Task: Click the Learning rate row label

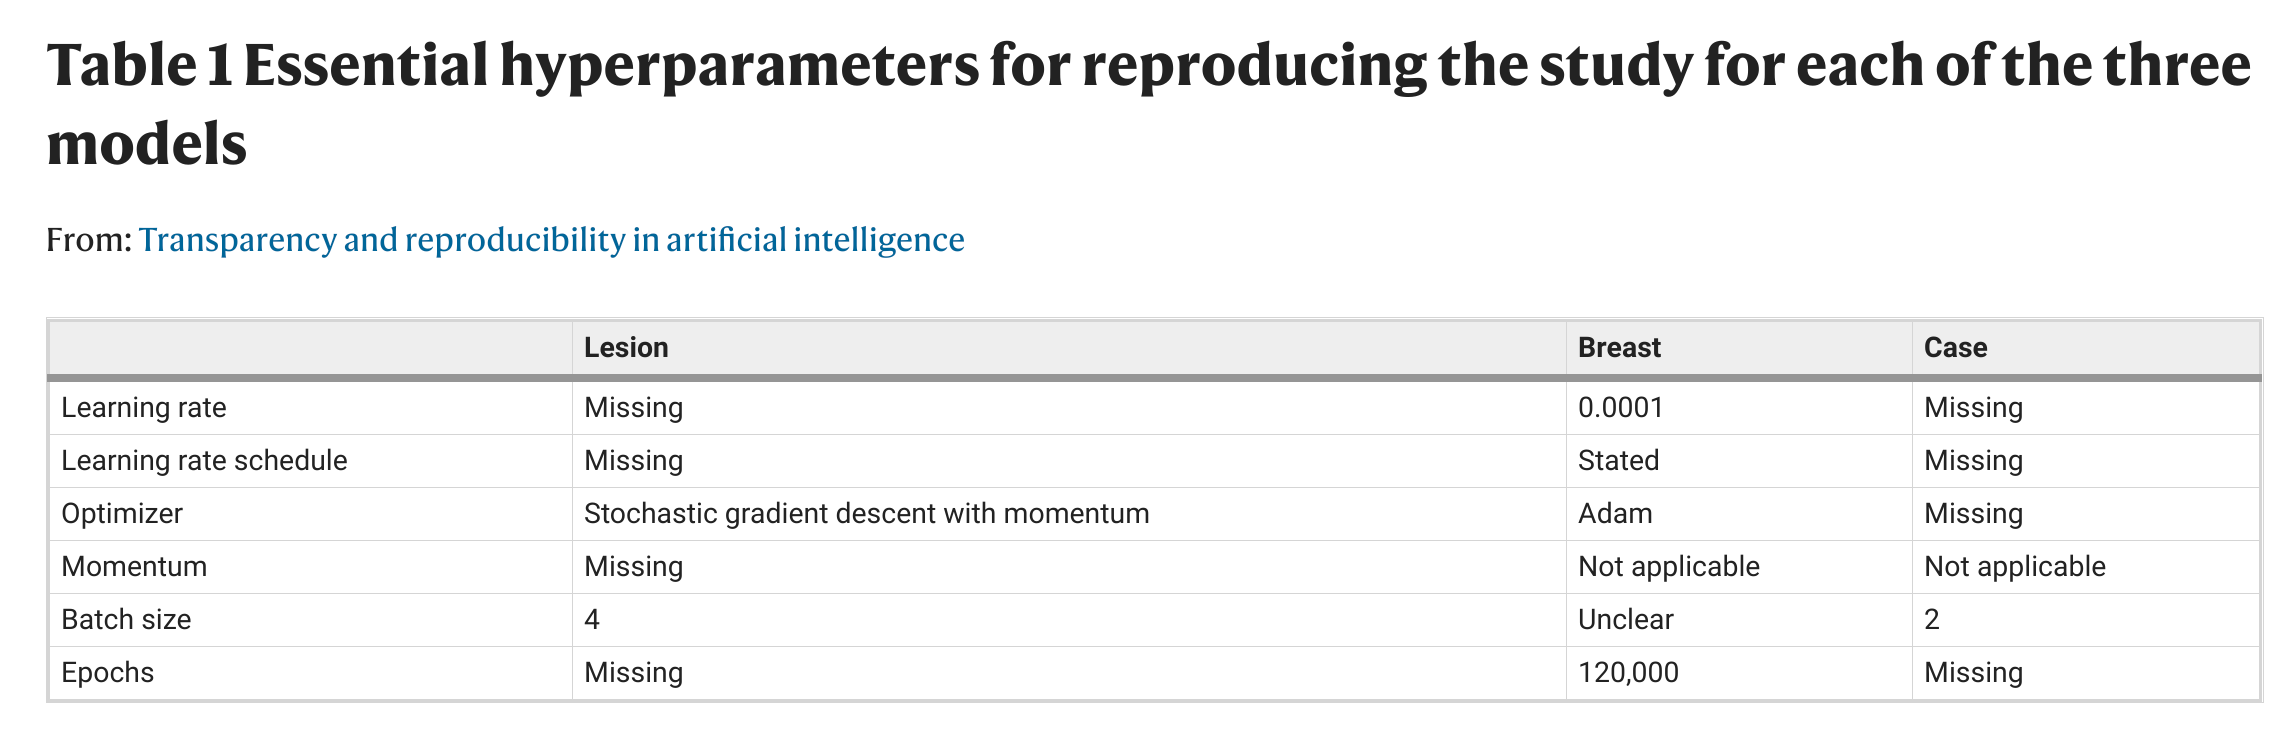Action: click(144, 408)
